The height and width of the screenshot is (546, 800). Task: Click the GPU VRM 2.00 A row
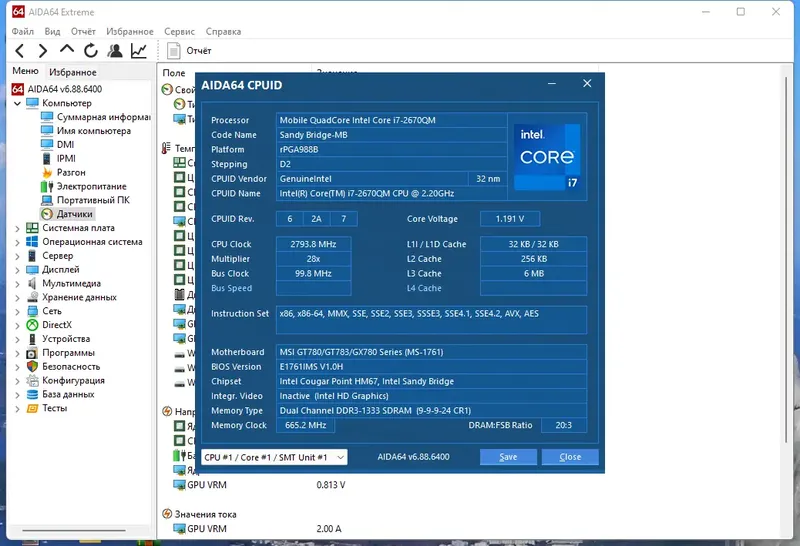[x=258, y=529]
